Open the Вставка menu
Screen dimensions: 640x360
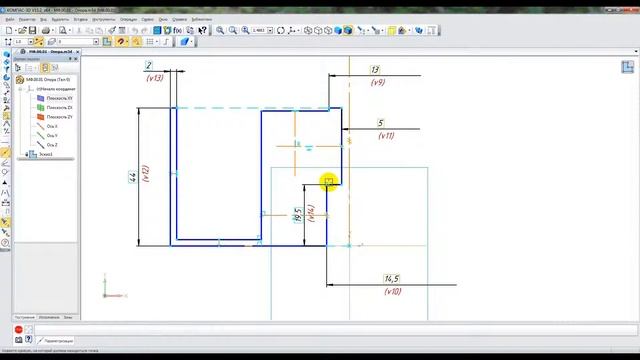point(80,19)
